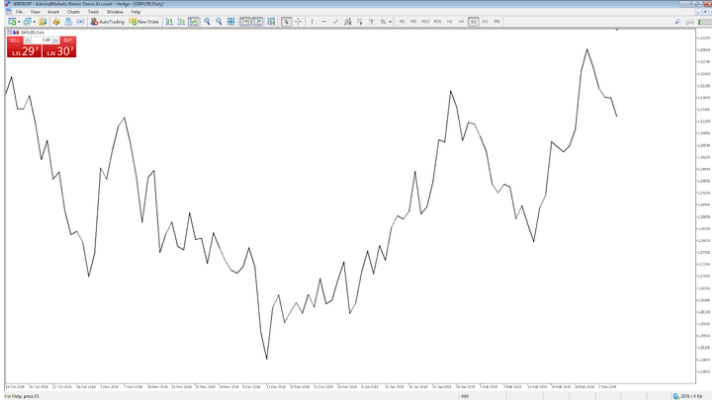This screenshot has height=402, width=712.
Task: Select the cursor arrow tool
Action: click(x=286, y=22)
